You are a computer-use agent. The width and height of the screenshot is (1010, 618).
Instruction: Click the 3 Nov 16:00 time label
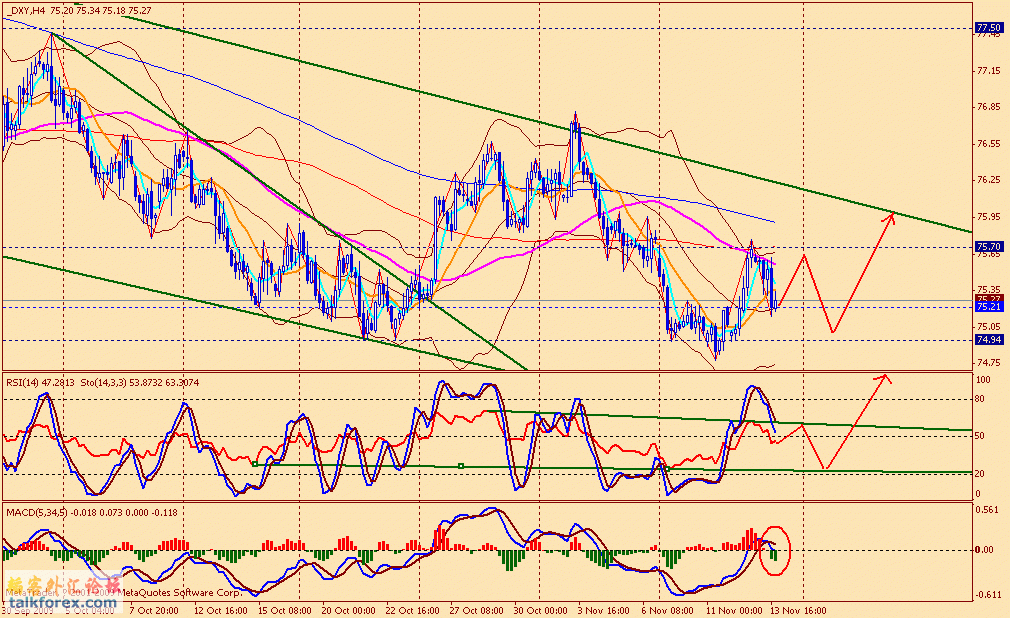[604, 610]
